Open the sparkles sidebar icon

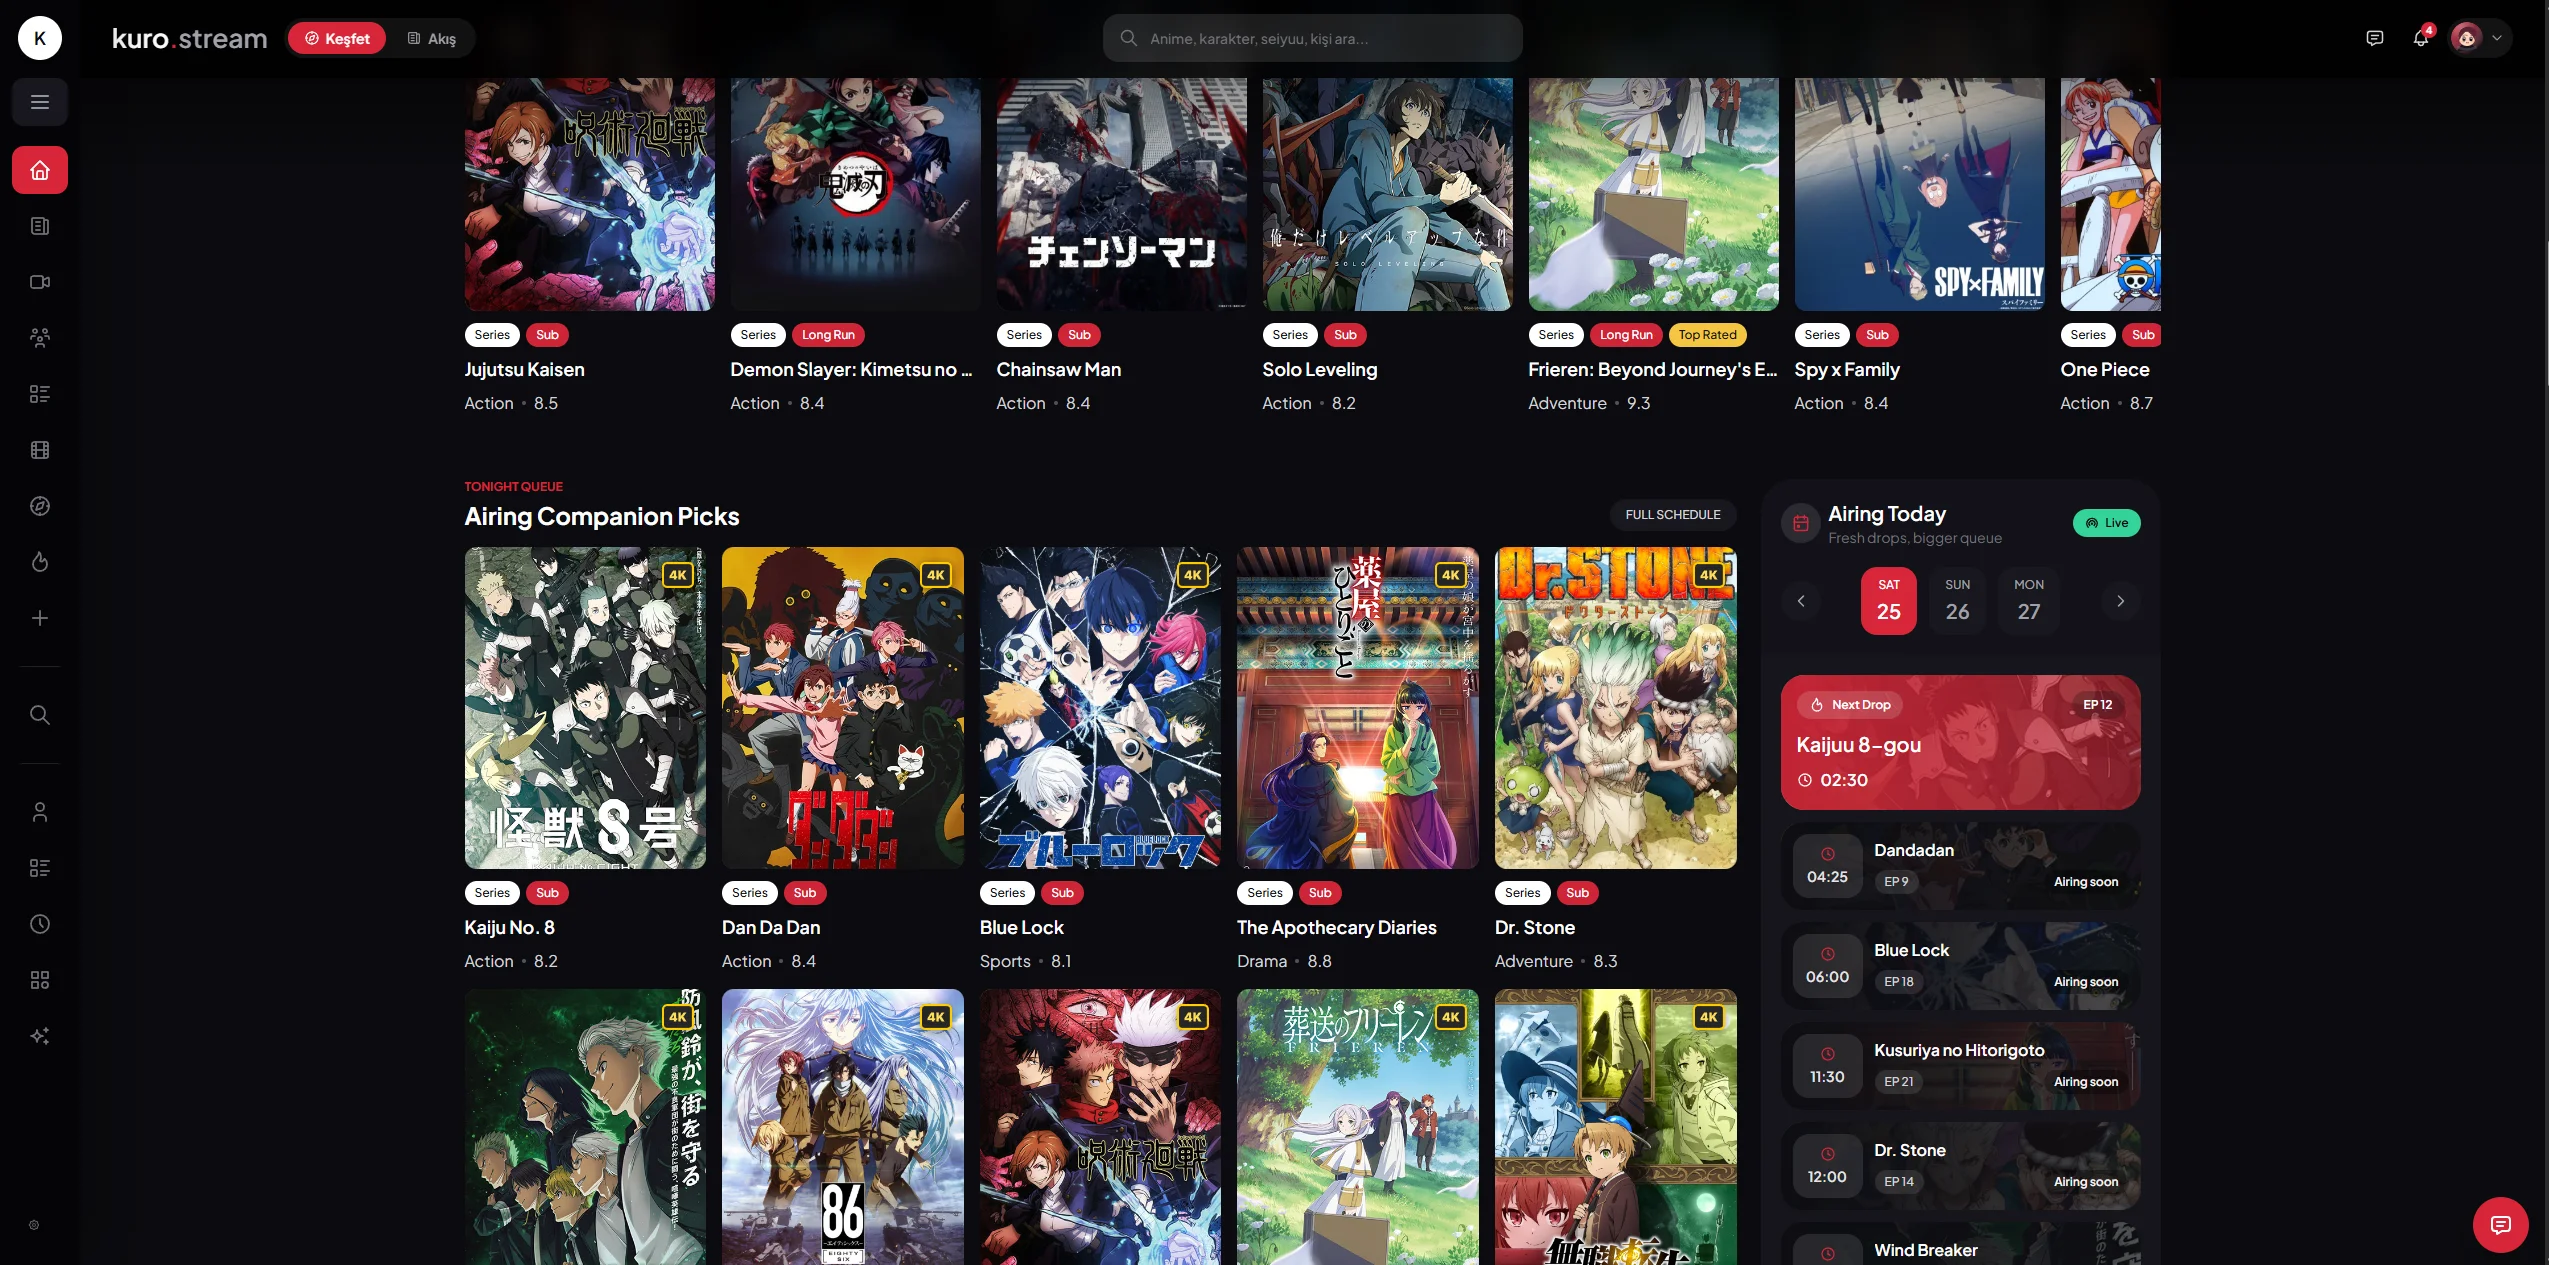pos(40,1036)
